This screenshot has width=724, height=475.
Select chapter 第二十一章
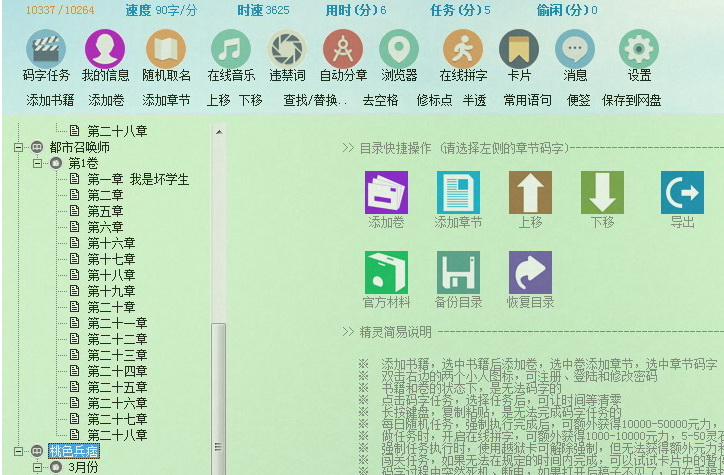point(117,323)
